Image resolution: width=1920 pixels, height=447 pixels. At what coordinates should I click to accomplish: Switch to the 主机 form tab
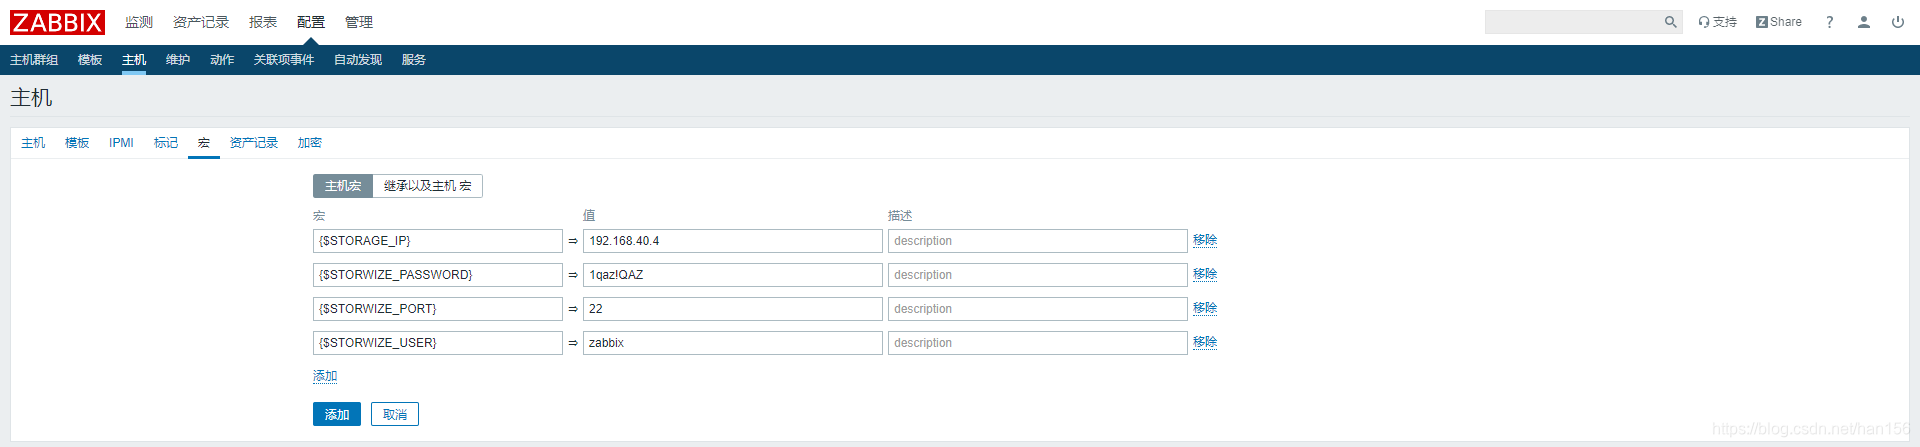pyautogui.click(x=33, y=143)
